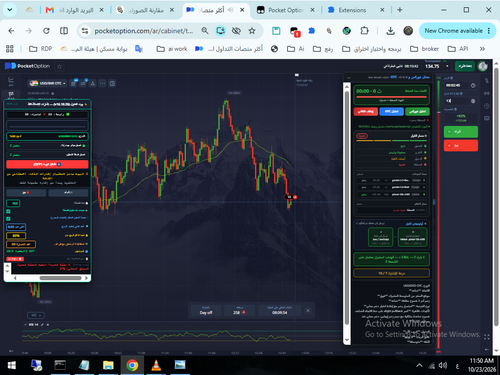Open the Chrome downloads icon

(390, 31)
